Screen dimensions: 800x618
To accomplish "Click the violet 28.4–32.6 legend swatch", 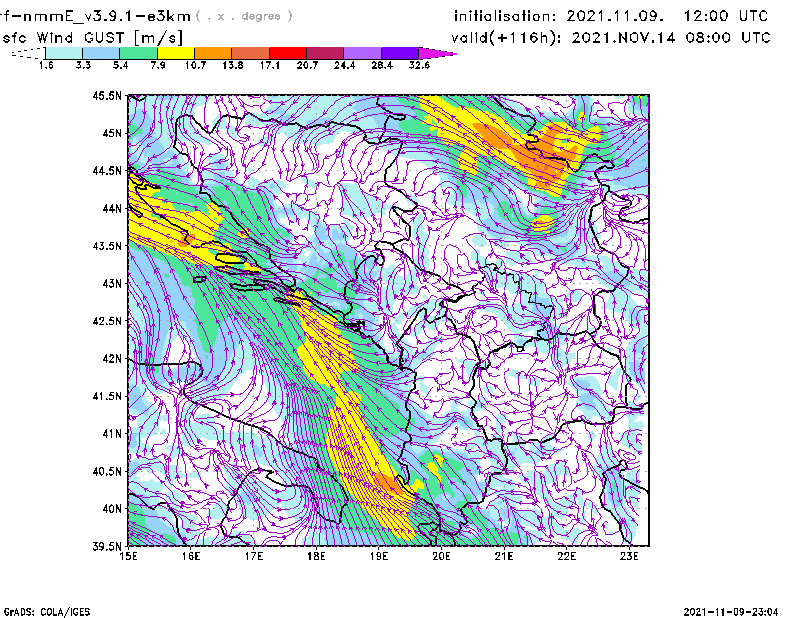I will tap(400, 53).
